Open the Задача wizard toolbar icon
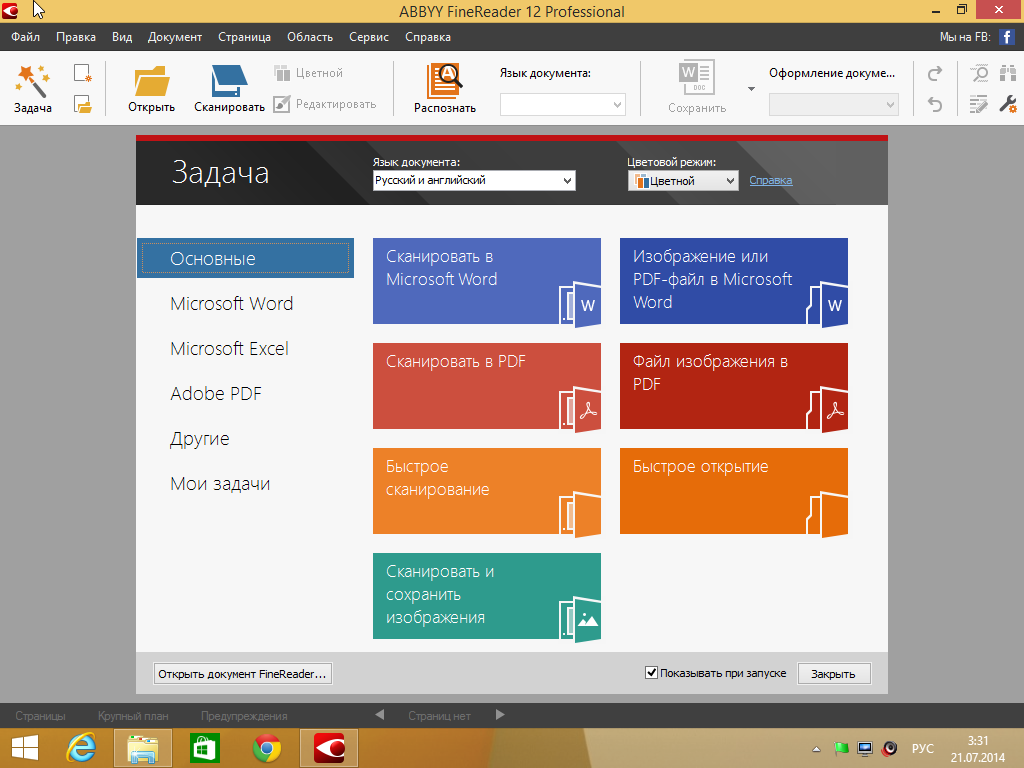Viewport: 1024px width, 768px height. [x=33, y=89]
